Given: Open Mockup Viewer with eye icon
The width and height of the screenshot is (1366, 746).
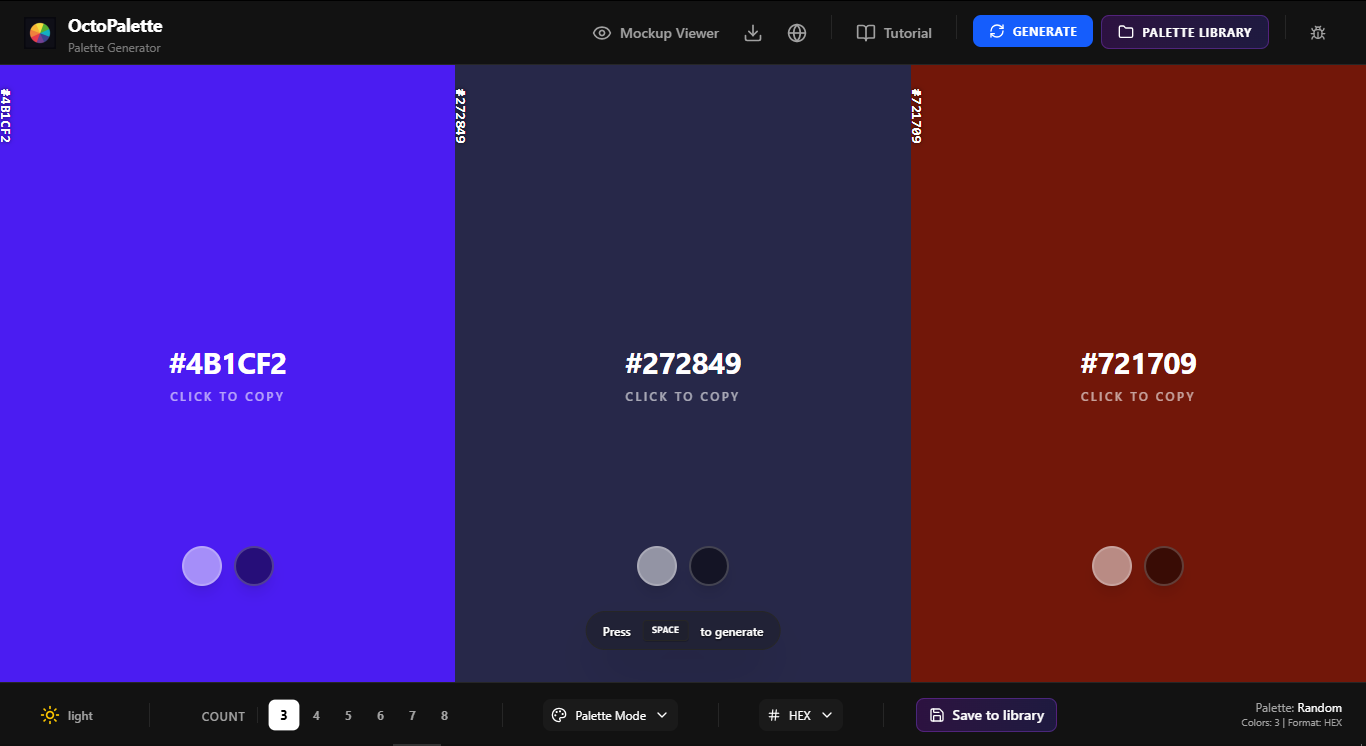Looking at the screenshot, I should click(656, 33).
